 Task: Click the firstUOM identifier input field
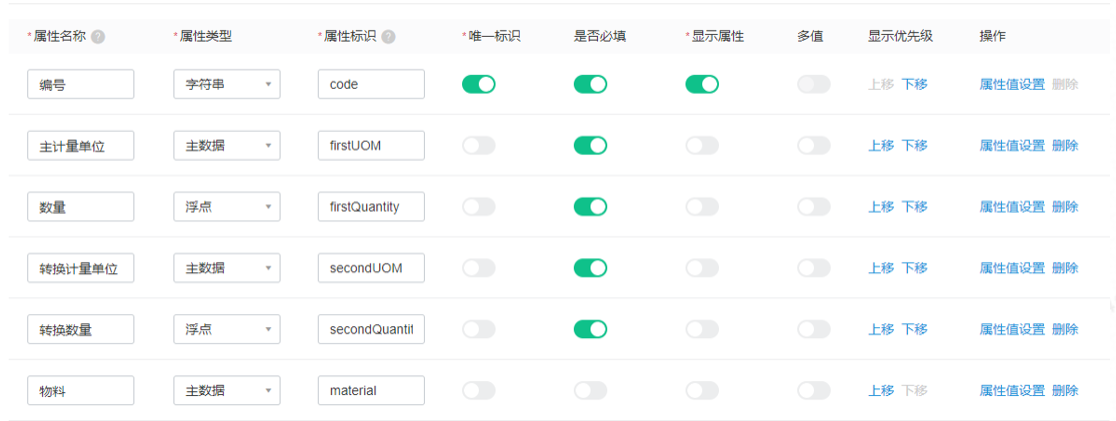(x=372, y=145)
